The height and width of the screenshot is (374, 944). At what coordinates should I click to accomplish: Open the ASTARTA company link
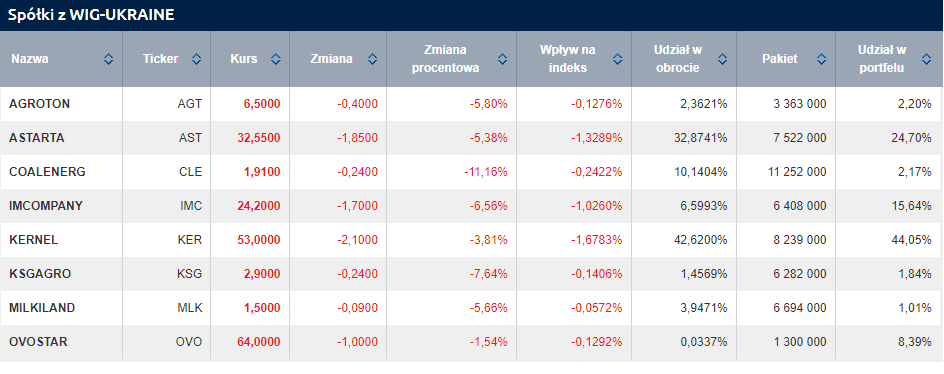[37, 138]
